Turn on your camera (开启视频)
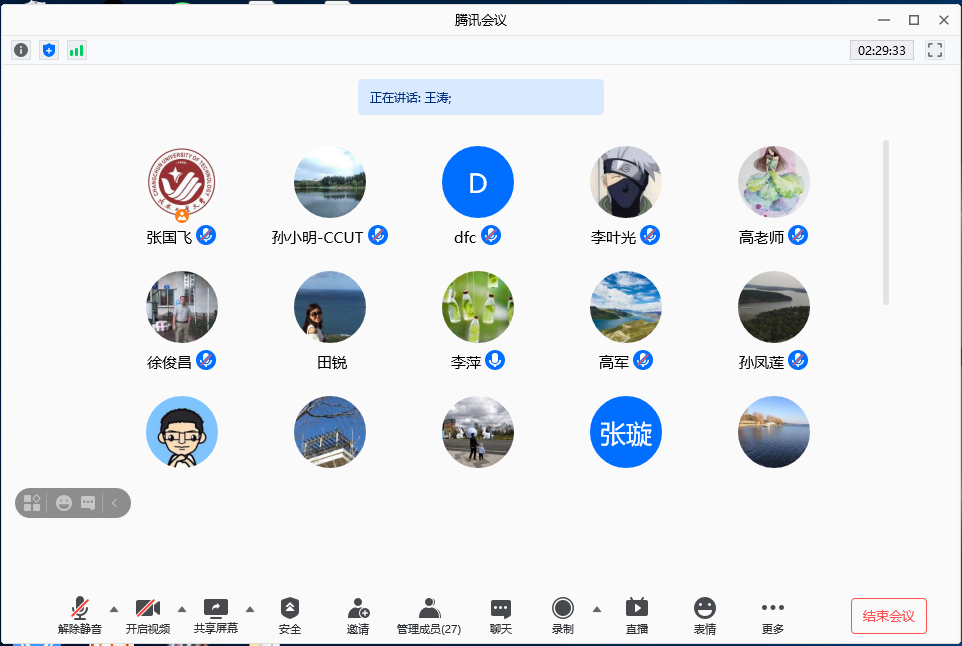The height and width of the screenshot is (646, 962). (x=148, y=615)
